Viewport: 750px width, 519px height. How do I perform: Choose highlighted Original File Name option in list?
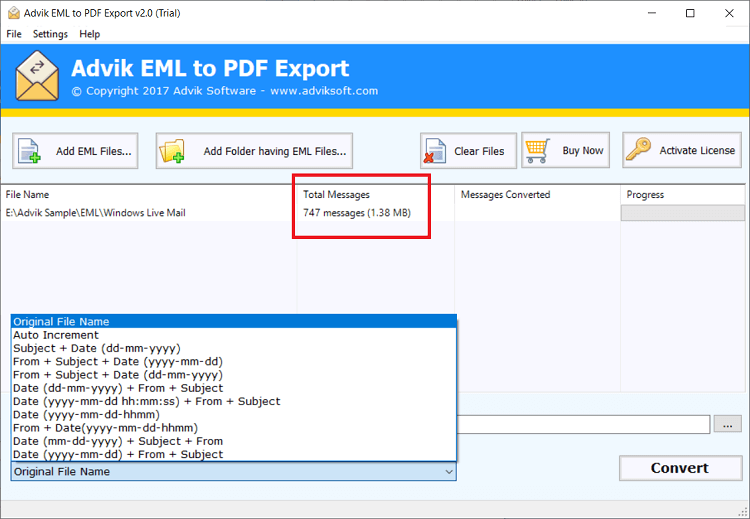[x=234, y=321]
